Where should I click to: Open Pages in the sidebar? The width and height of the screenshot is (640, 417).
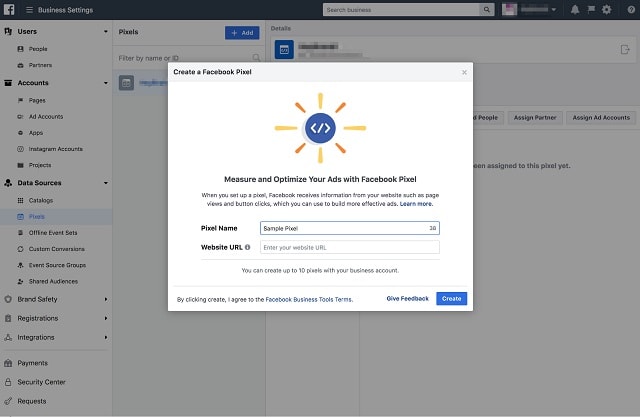37,100
